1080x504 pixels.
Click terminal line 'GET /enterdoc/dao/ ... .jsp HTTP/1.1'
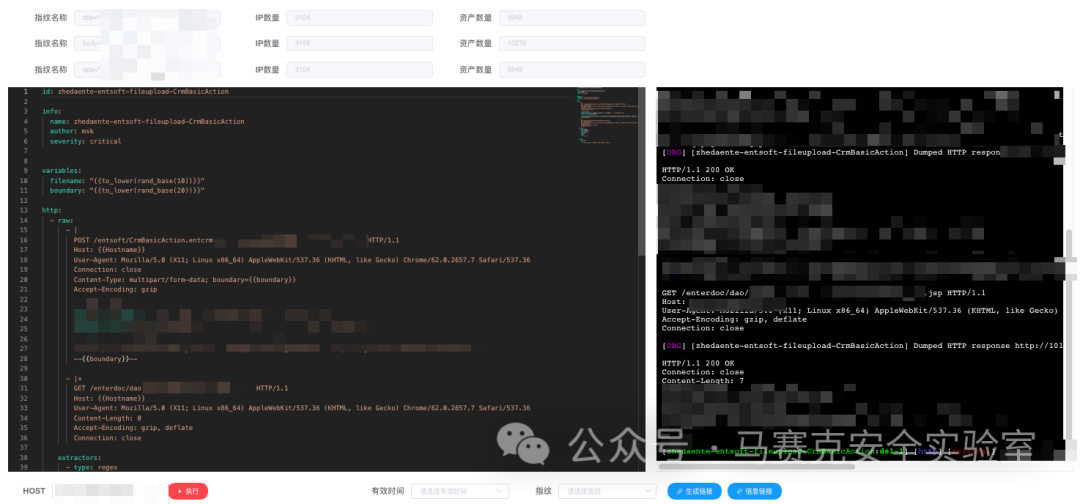(824, 293)
